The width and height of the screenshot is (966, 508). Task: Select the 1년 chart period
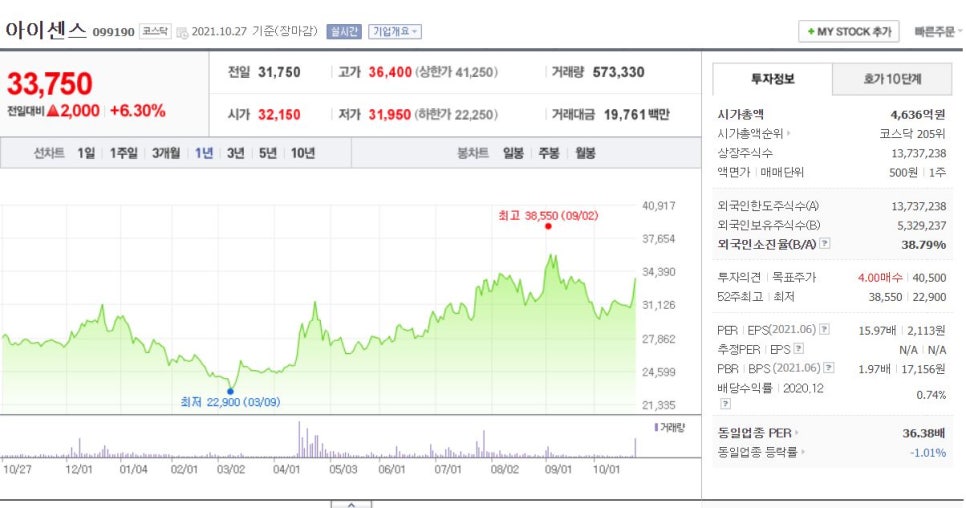coord(204,153)
